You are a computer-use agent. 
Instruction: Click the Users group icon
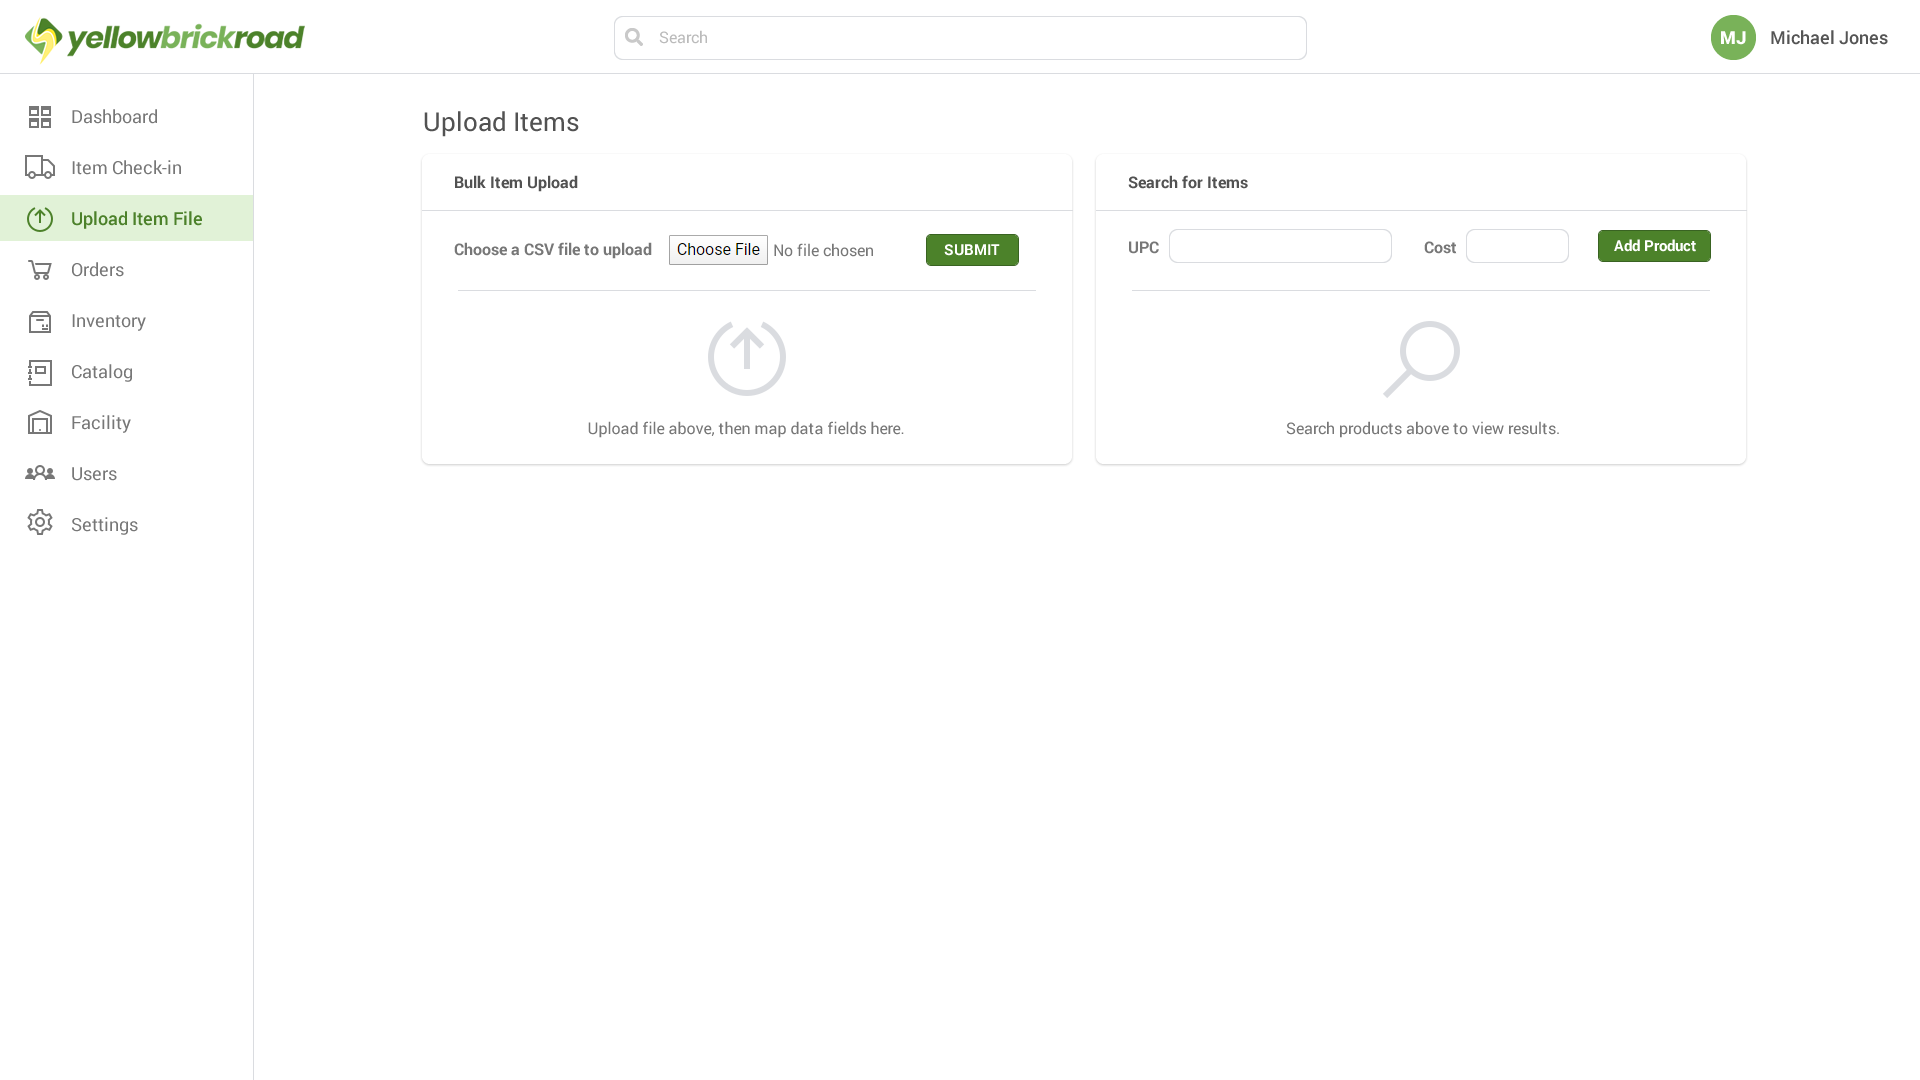tap(40, 473)
